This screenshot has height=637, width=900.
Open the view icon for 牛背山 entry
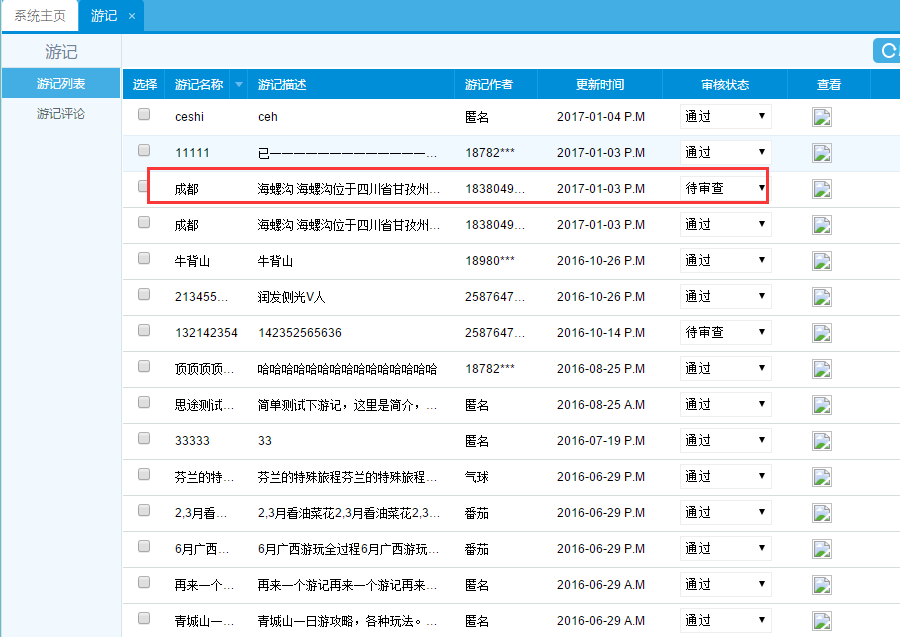point(822,261)
